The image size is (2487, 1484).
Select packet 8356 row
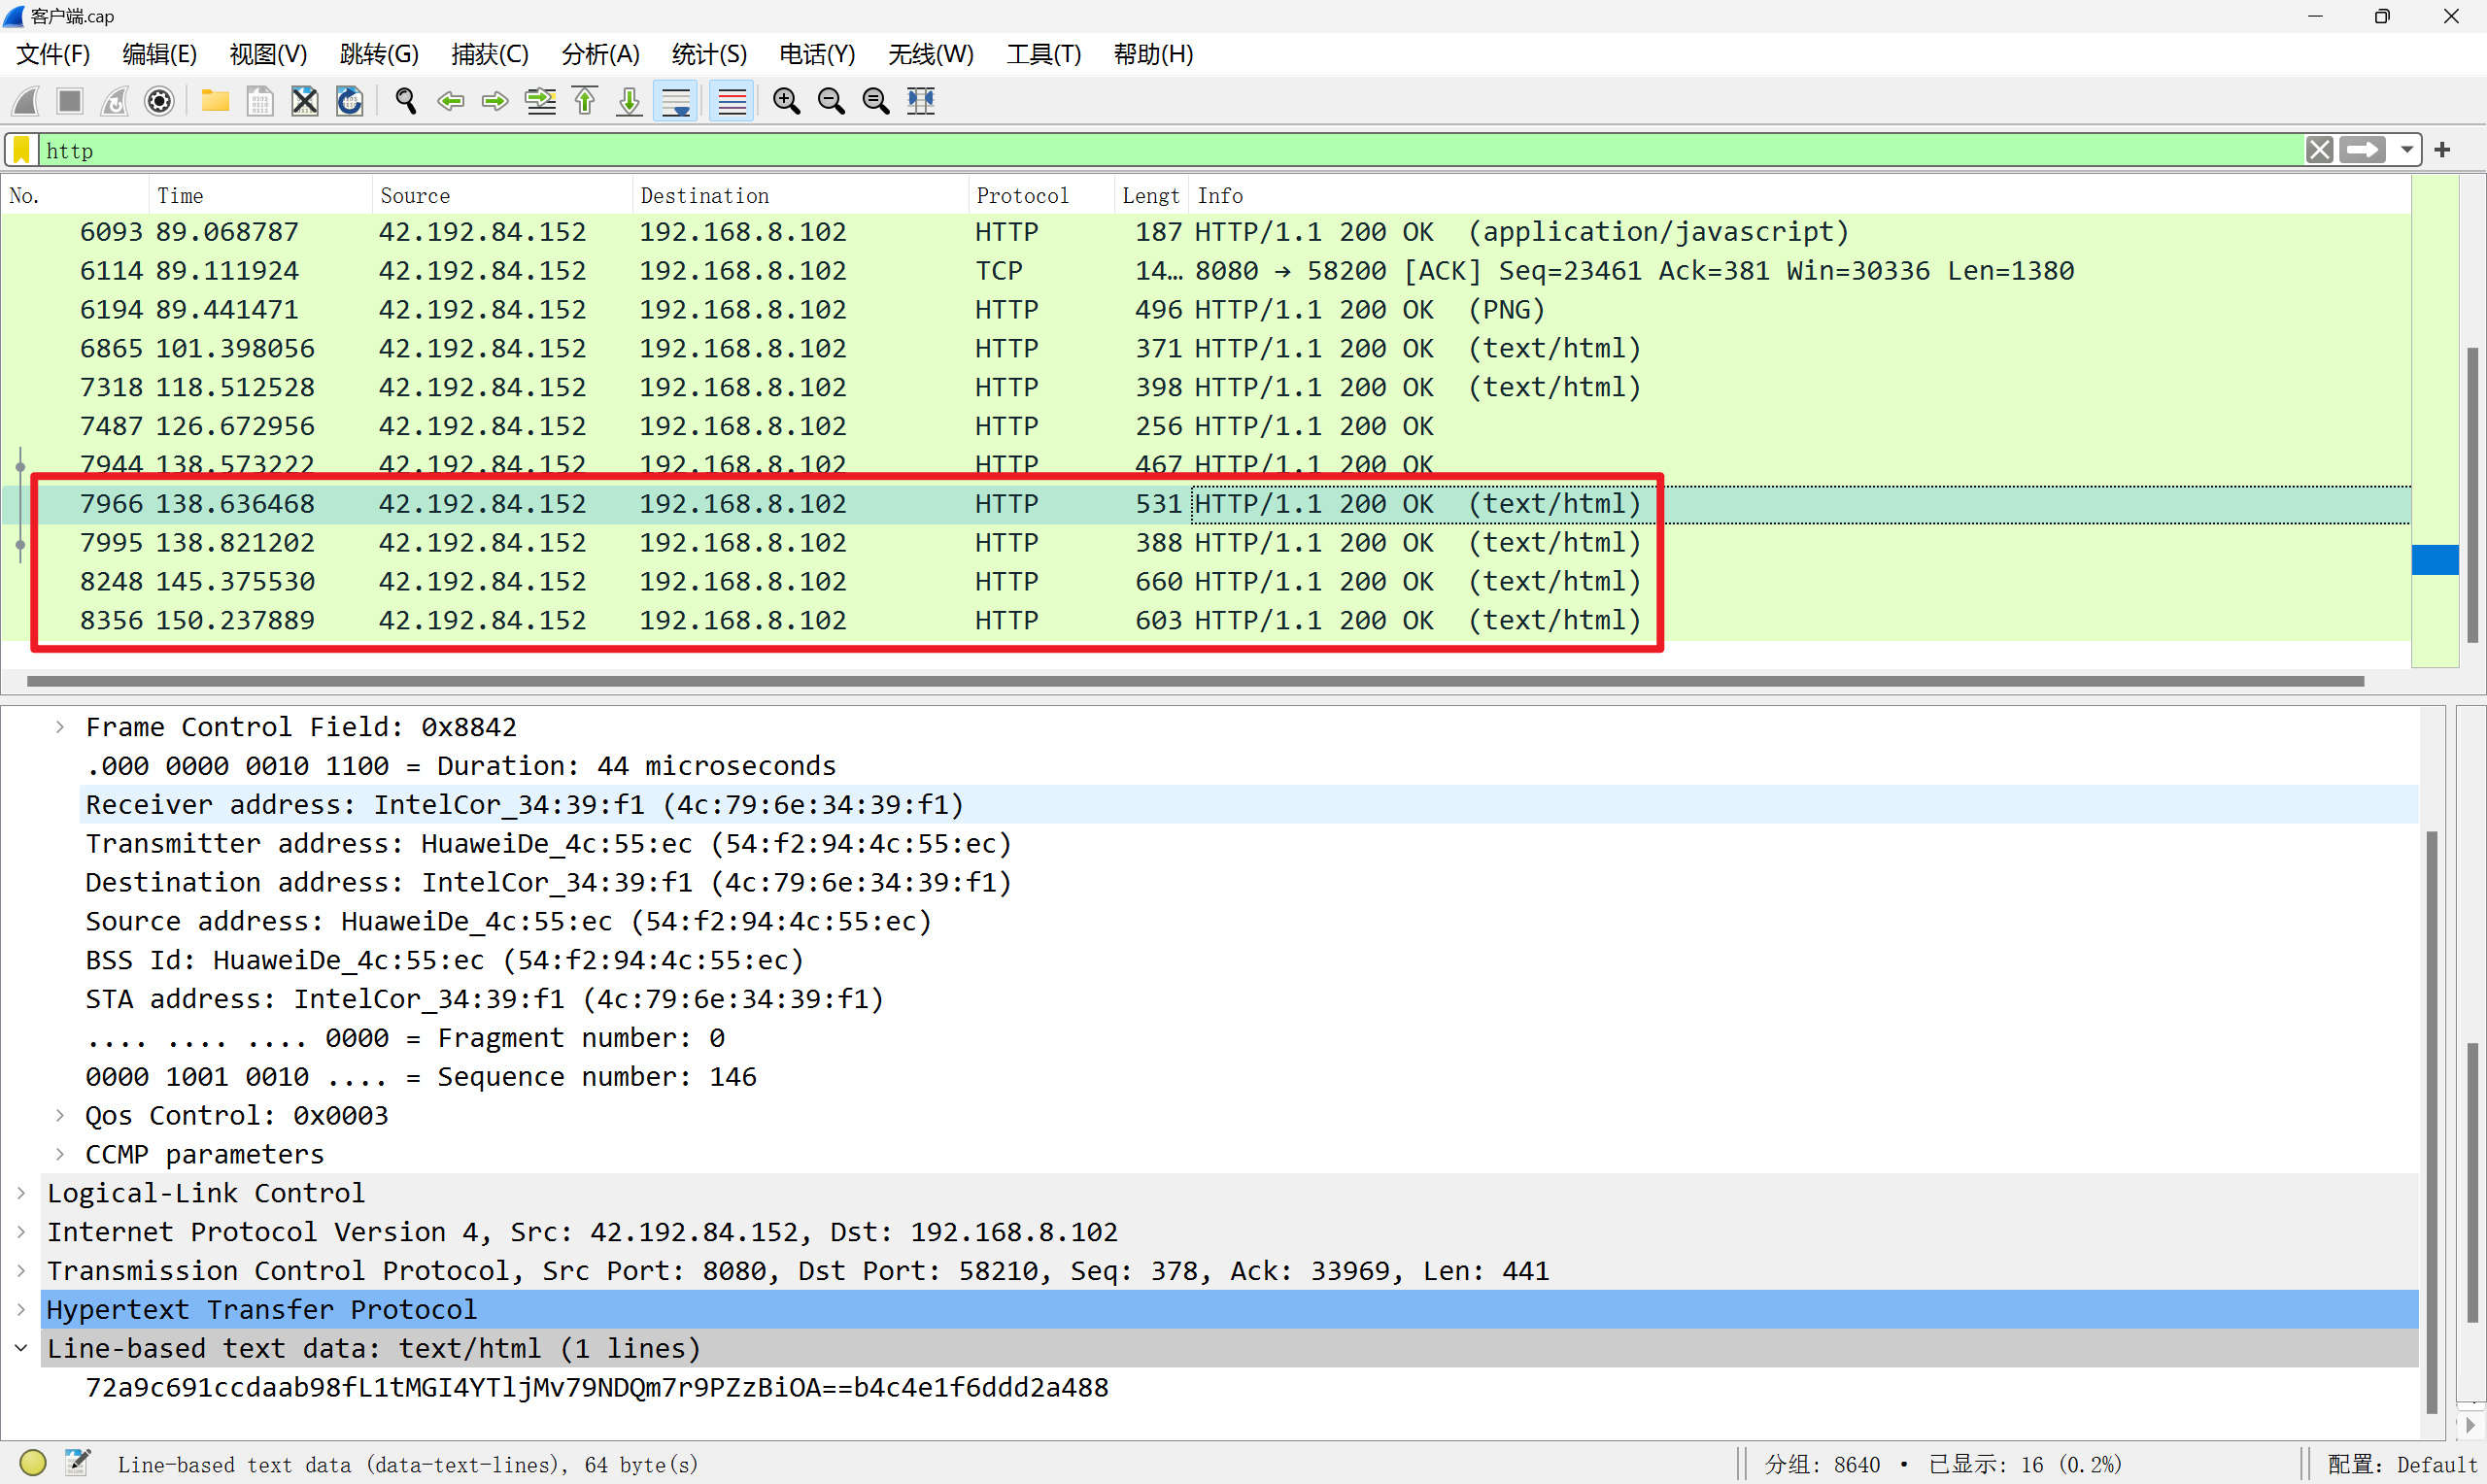1206,621
